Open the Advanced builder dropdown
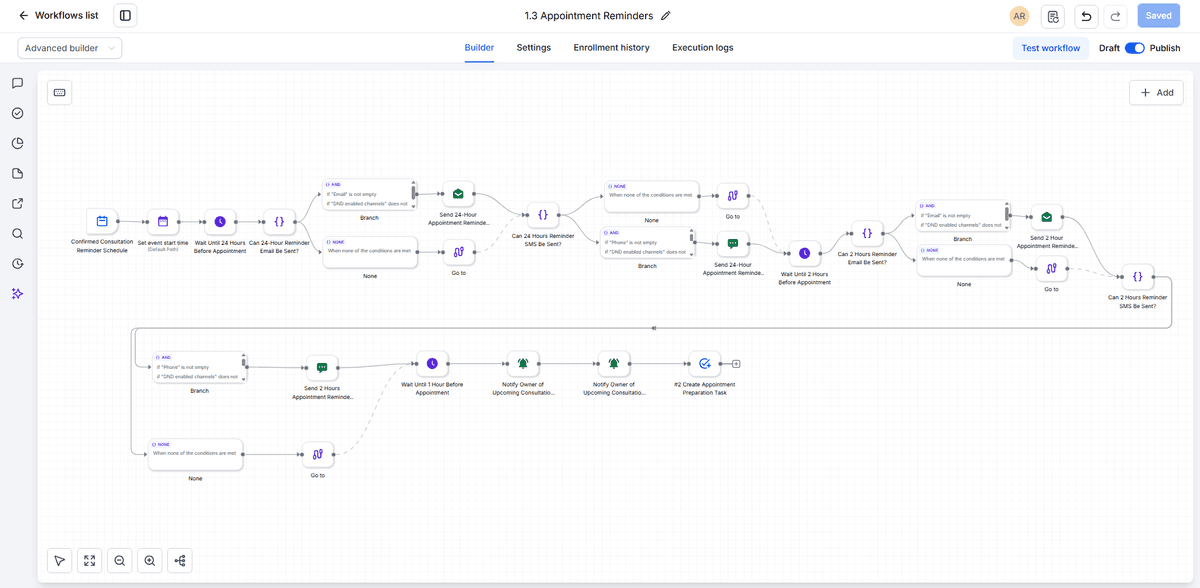This screenshot has height=588, width=1200. [x=70, y=48]
